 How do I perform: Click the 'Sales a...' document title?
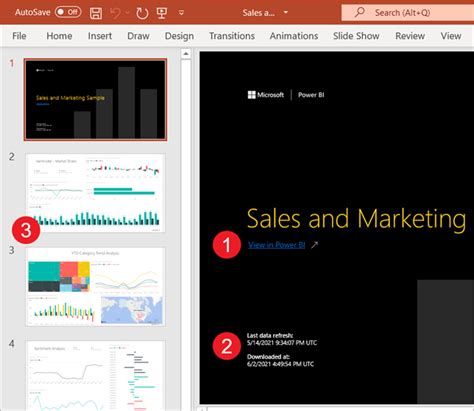(x=259, y=13)
